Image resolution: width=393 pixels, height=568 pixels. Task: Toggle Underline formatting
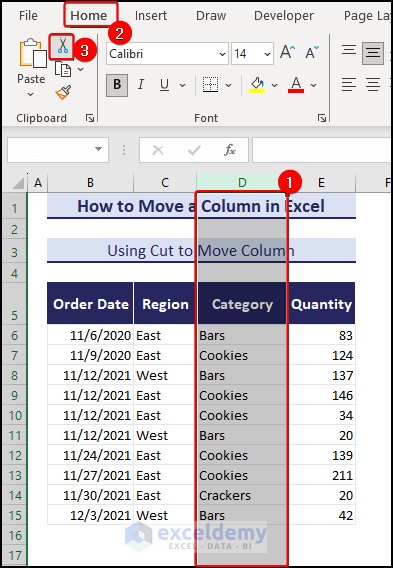point(164,85)
